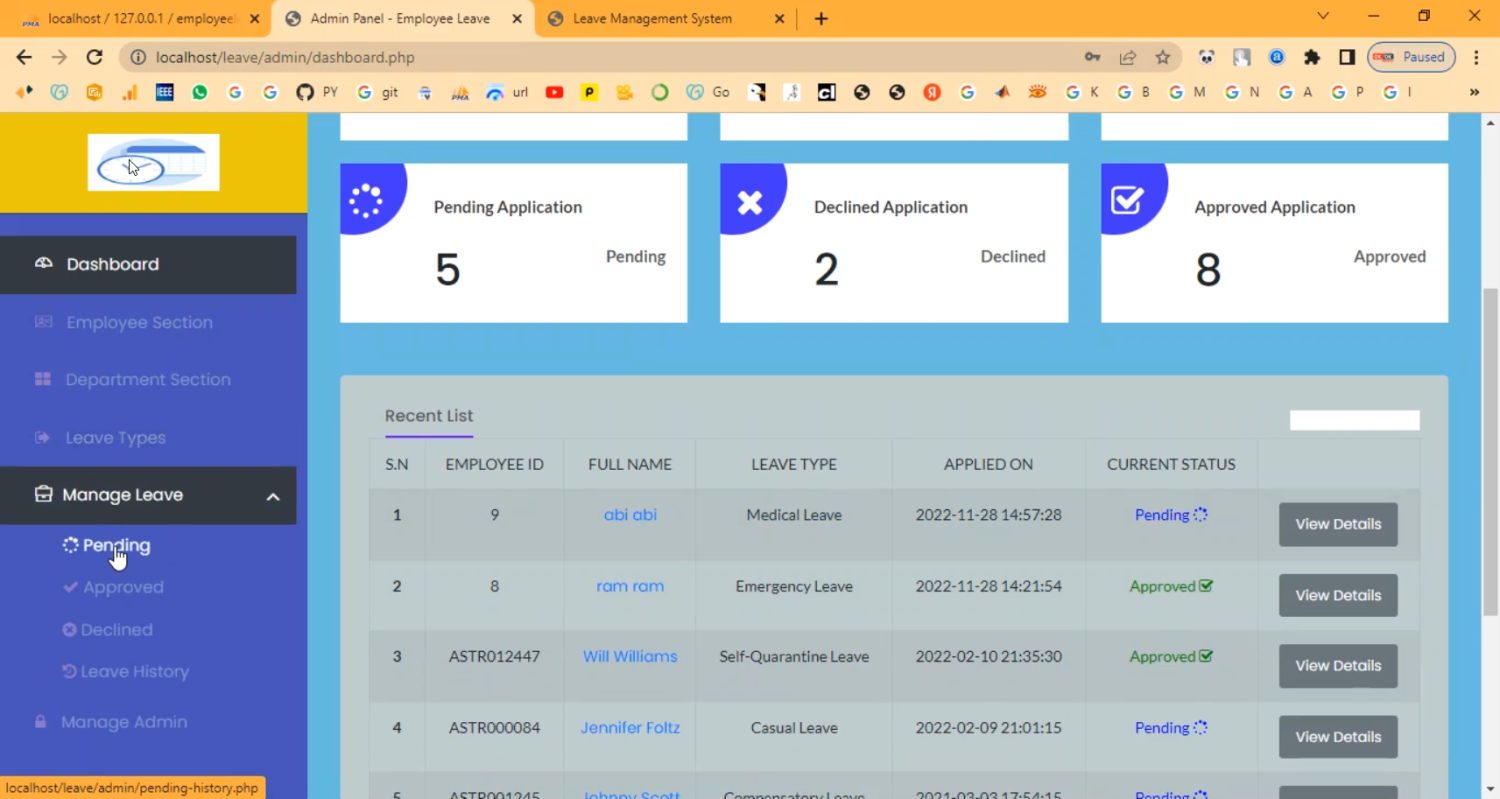Expand the Department Section menu

(x=147, y=380)
